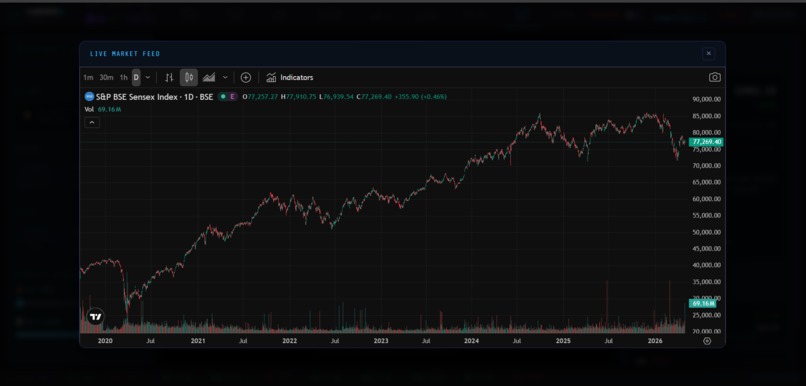Switch to 1h timeframe
Viewport: 806px width, 386px height.
123,78
